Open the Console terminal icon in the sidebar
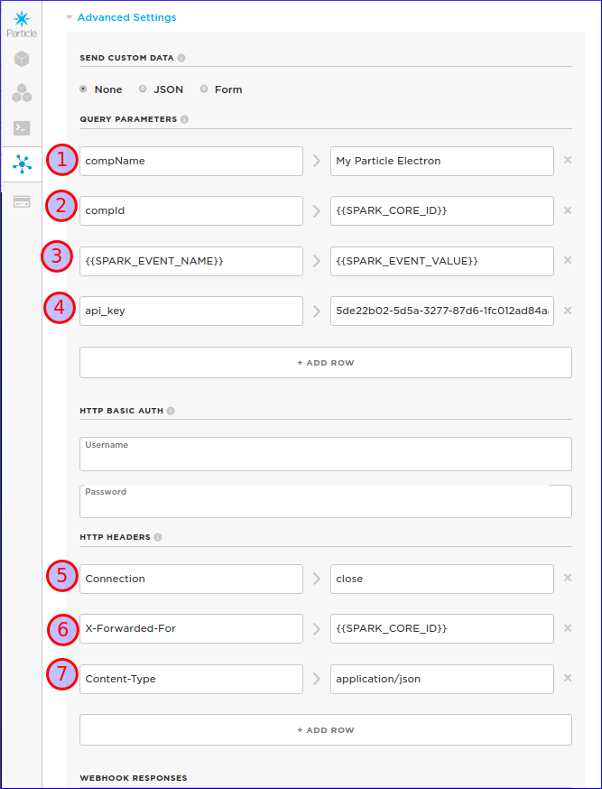602x789 pixels. coord(21,128)
